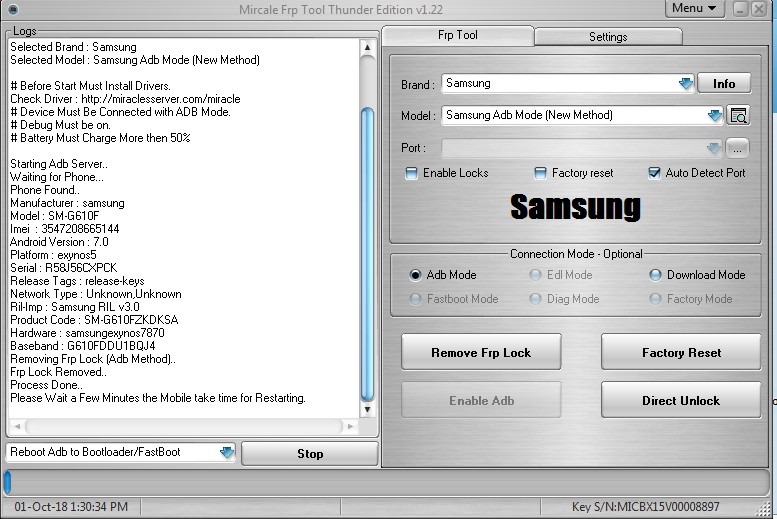Toggle the Enable Locks checkbox
This screenshot has width=777, height=519.
[x=411, y=173]
